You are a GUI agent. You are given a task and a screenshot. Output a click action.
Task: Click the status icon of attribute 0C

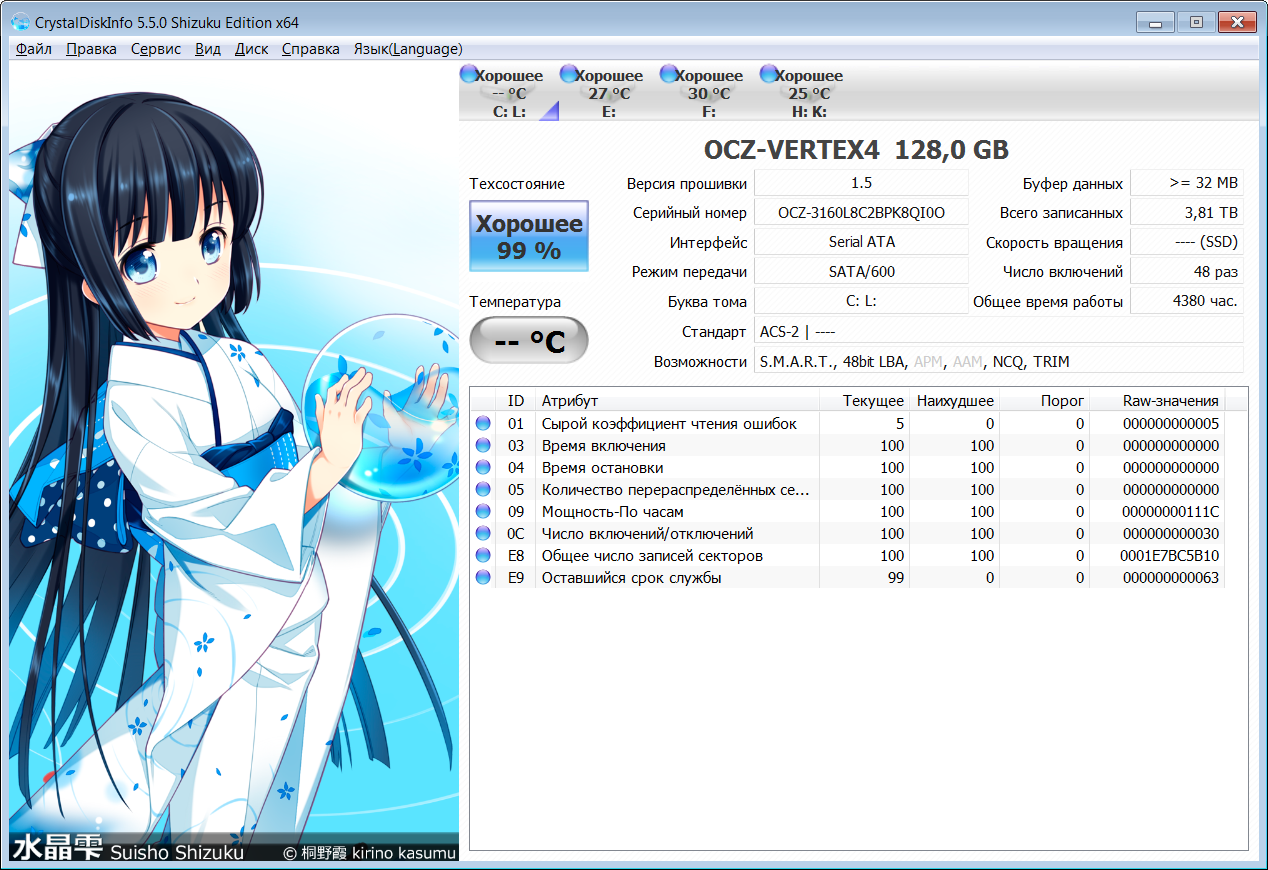click(483, 534)
